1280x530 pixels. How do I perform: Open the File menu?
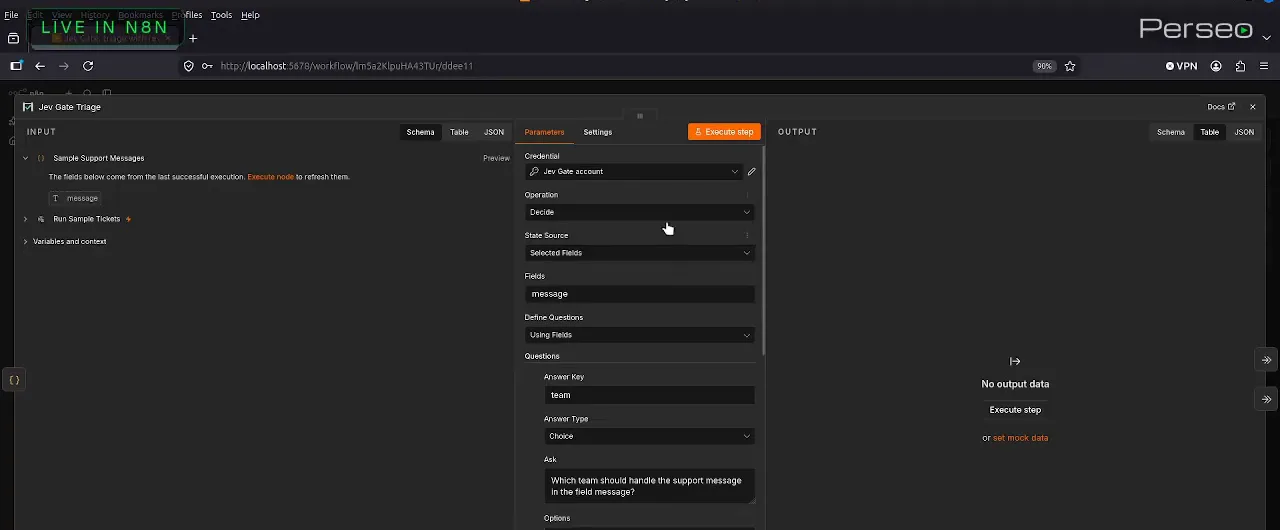click(x=11, y=15)
